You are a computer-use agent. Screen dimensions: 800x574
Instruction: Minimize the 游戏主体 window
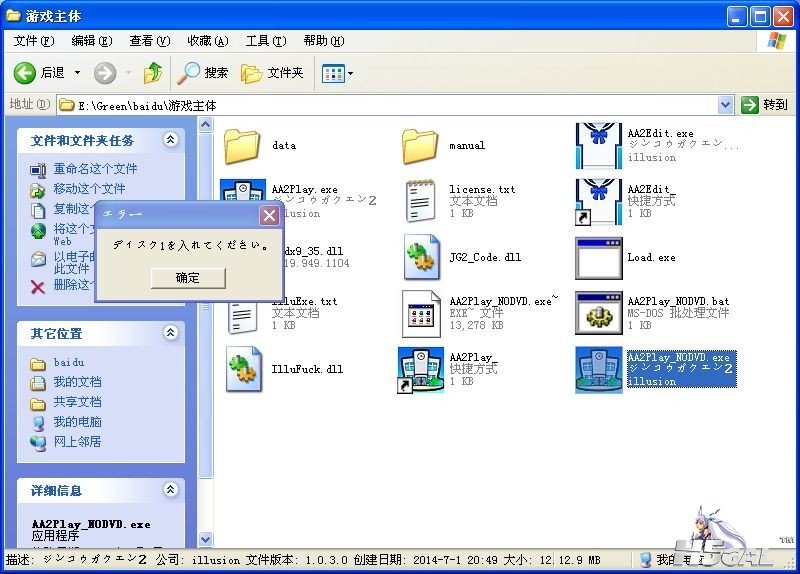[x=736, y=16]
